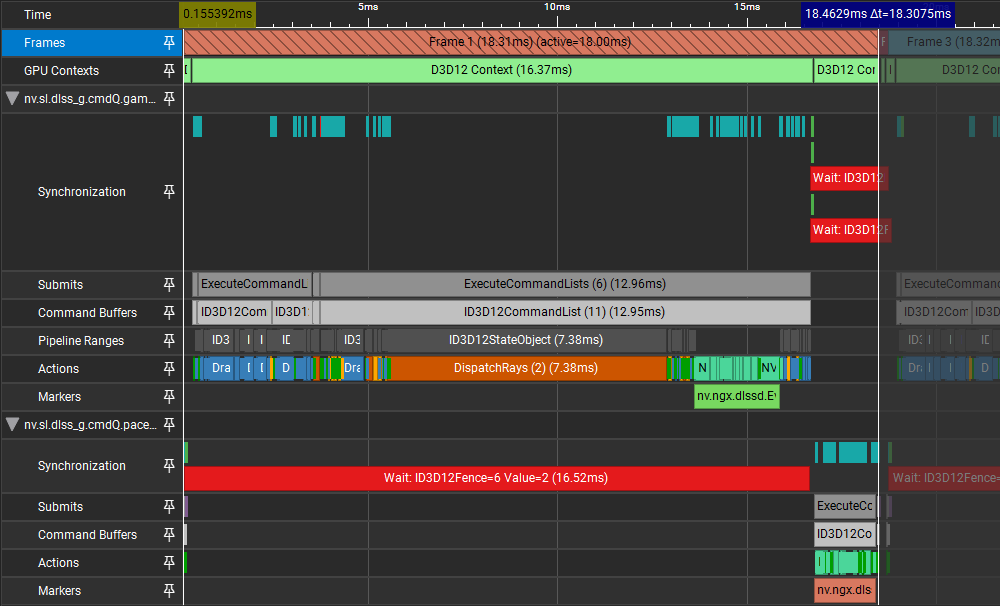Pin the Frames row
The height and width of the screenshot is (606, 1000).
pyautogui.click(x=169, y=43)
